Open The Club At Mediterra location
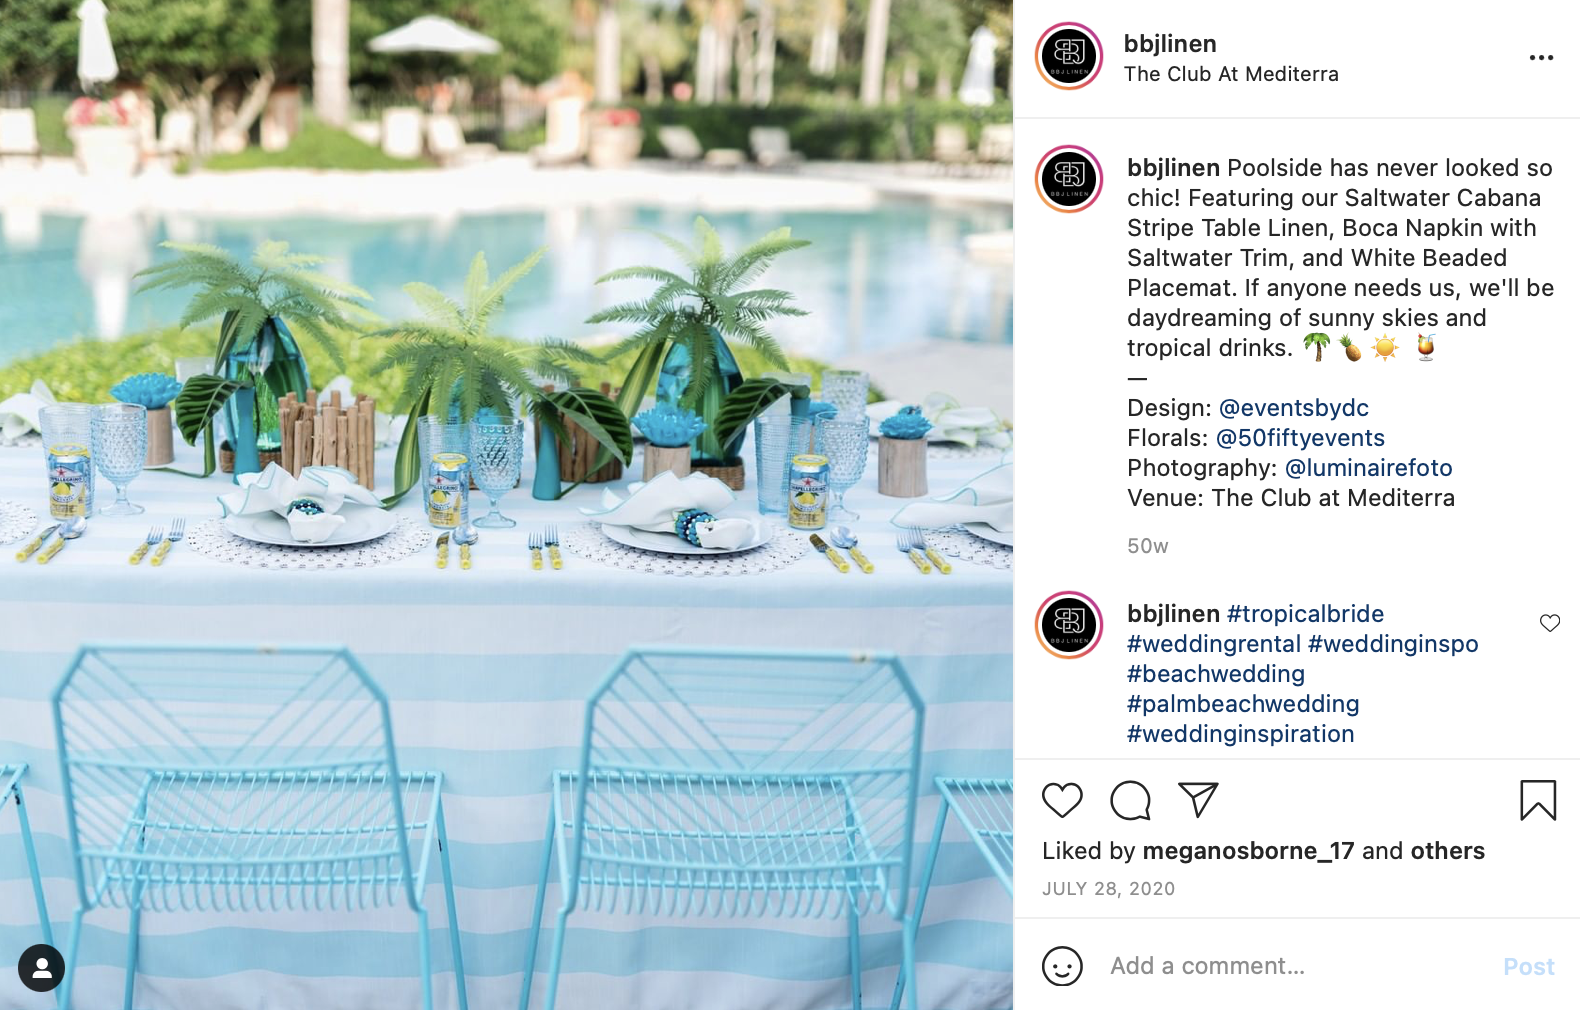Image resolution: width=1580 pixels, height=1010 pixels. [x=1231, y=74]
